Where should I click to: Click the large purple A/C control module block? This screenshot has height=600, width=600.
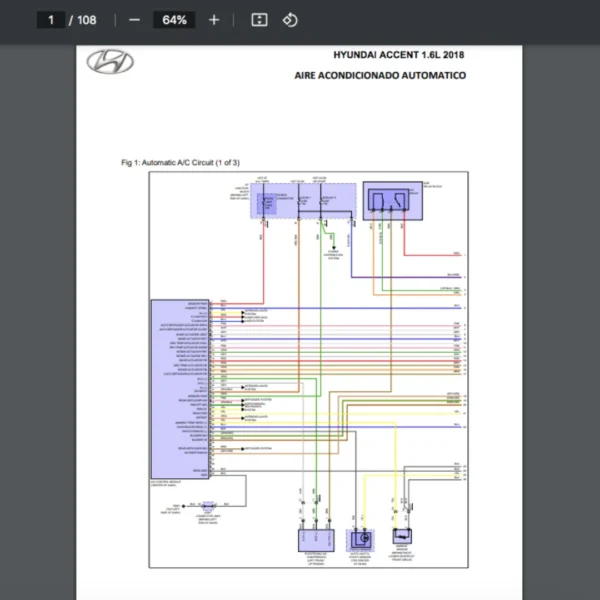(179, 387)
